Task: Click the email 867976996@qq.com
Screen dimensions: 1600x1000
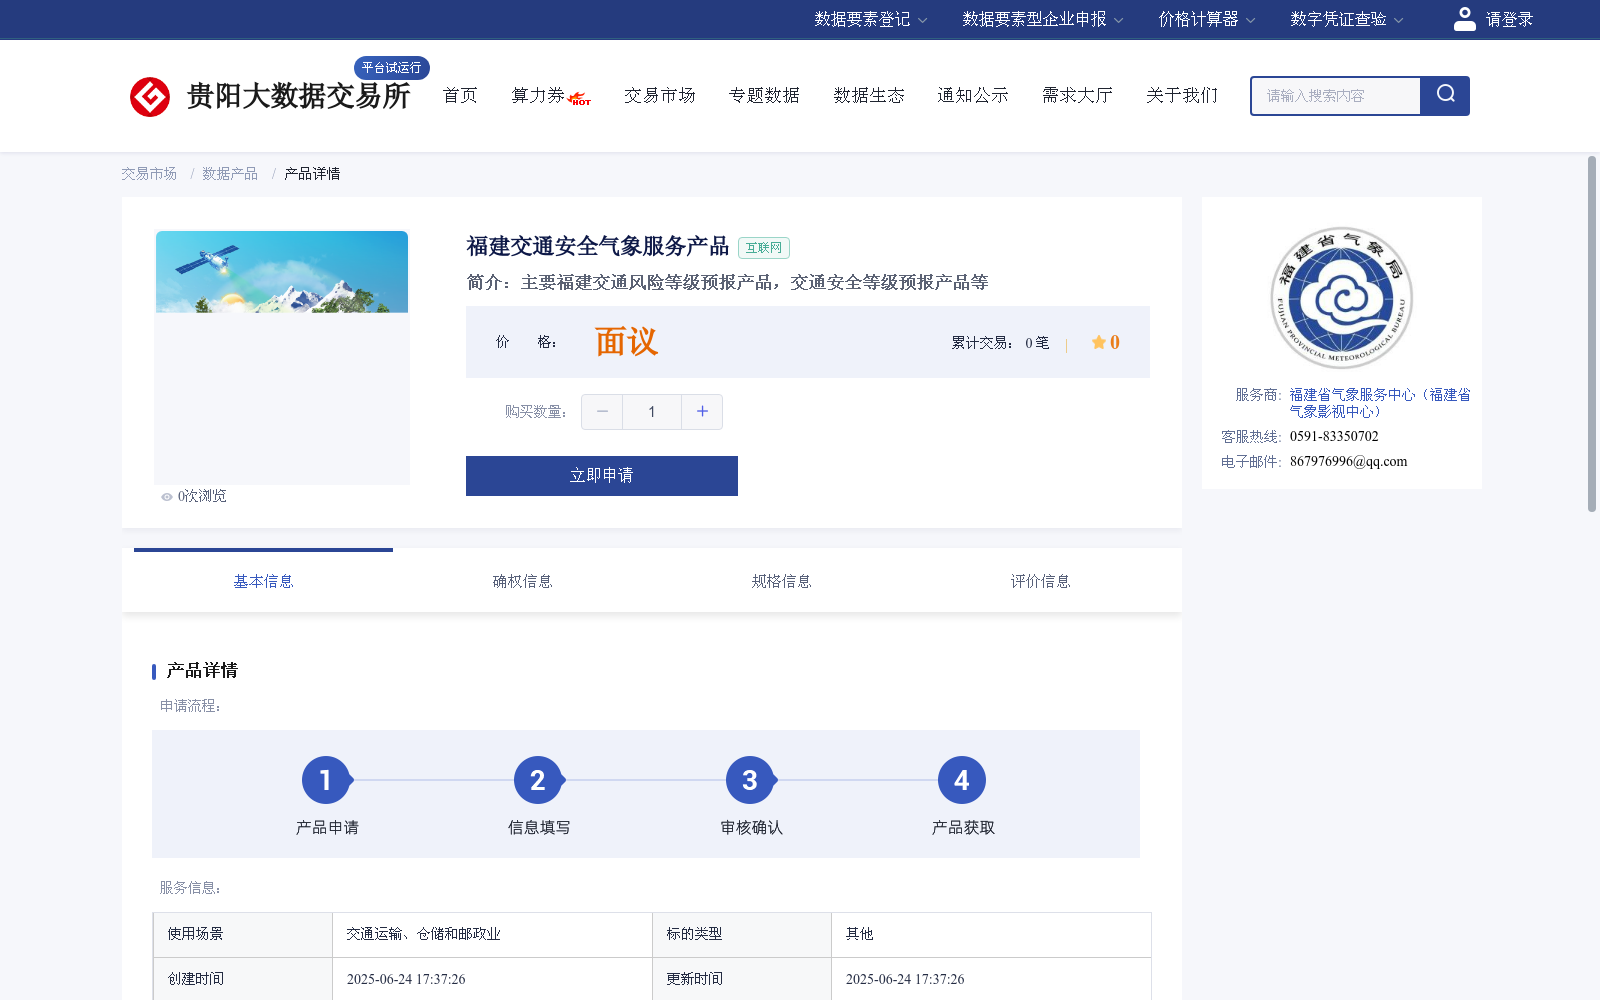Action: (x=1349, y=462)
